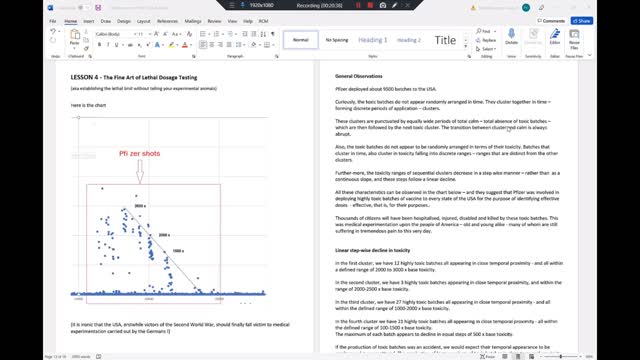Click Decrease Font Size icon
Viewport: 640px width, 360px height.
coord(165,34)
